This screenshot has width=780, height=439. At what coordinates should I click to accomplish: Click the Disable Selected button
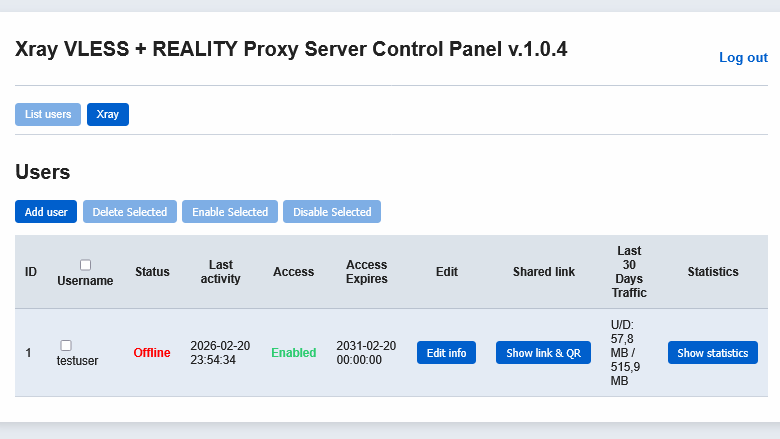332,212
